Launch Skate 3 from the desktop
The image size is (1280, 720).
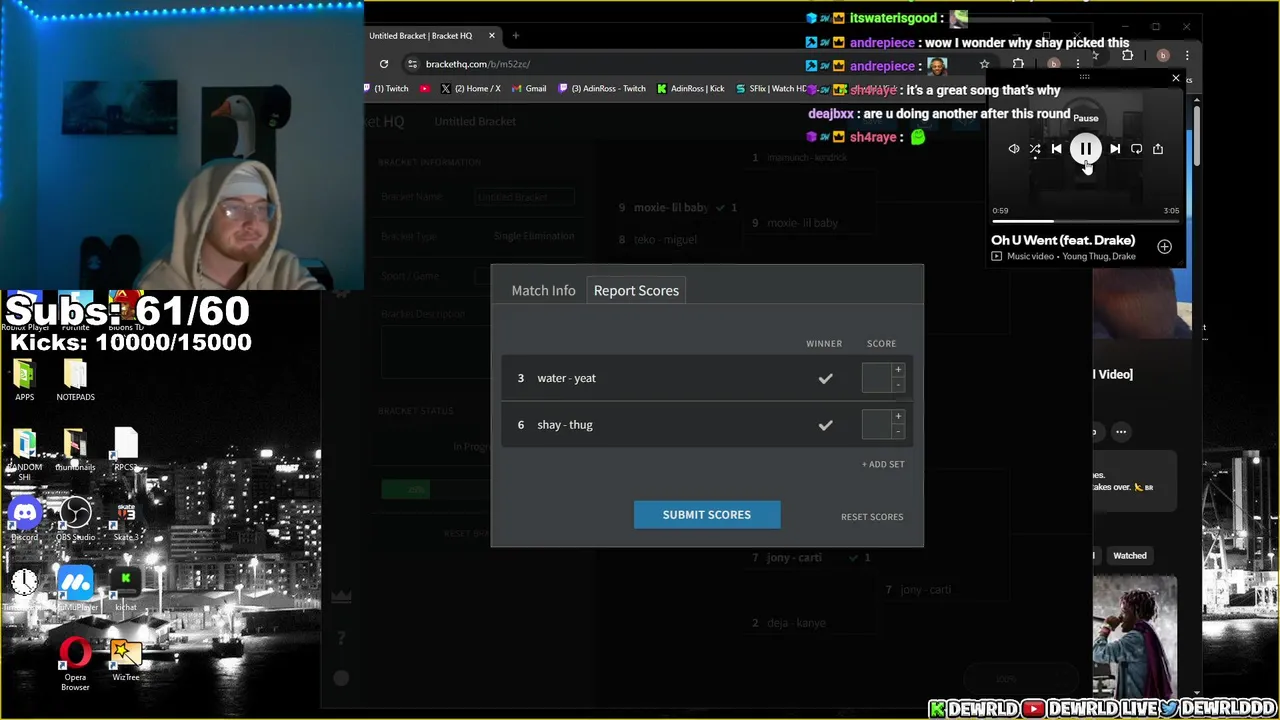point(125,520)
